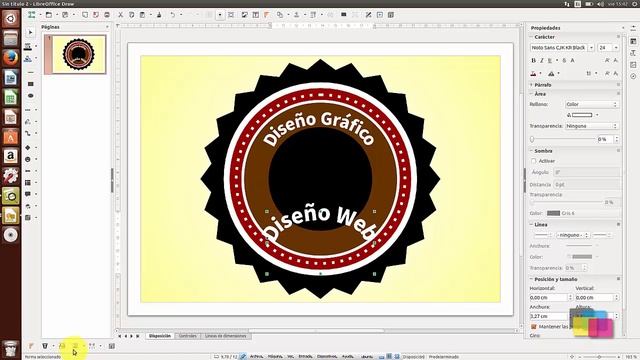
Task: Pick the smiley Symbol Shapes tool
Action: point(28,159)
